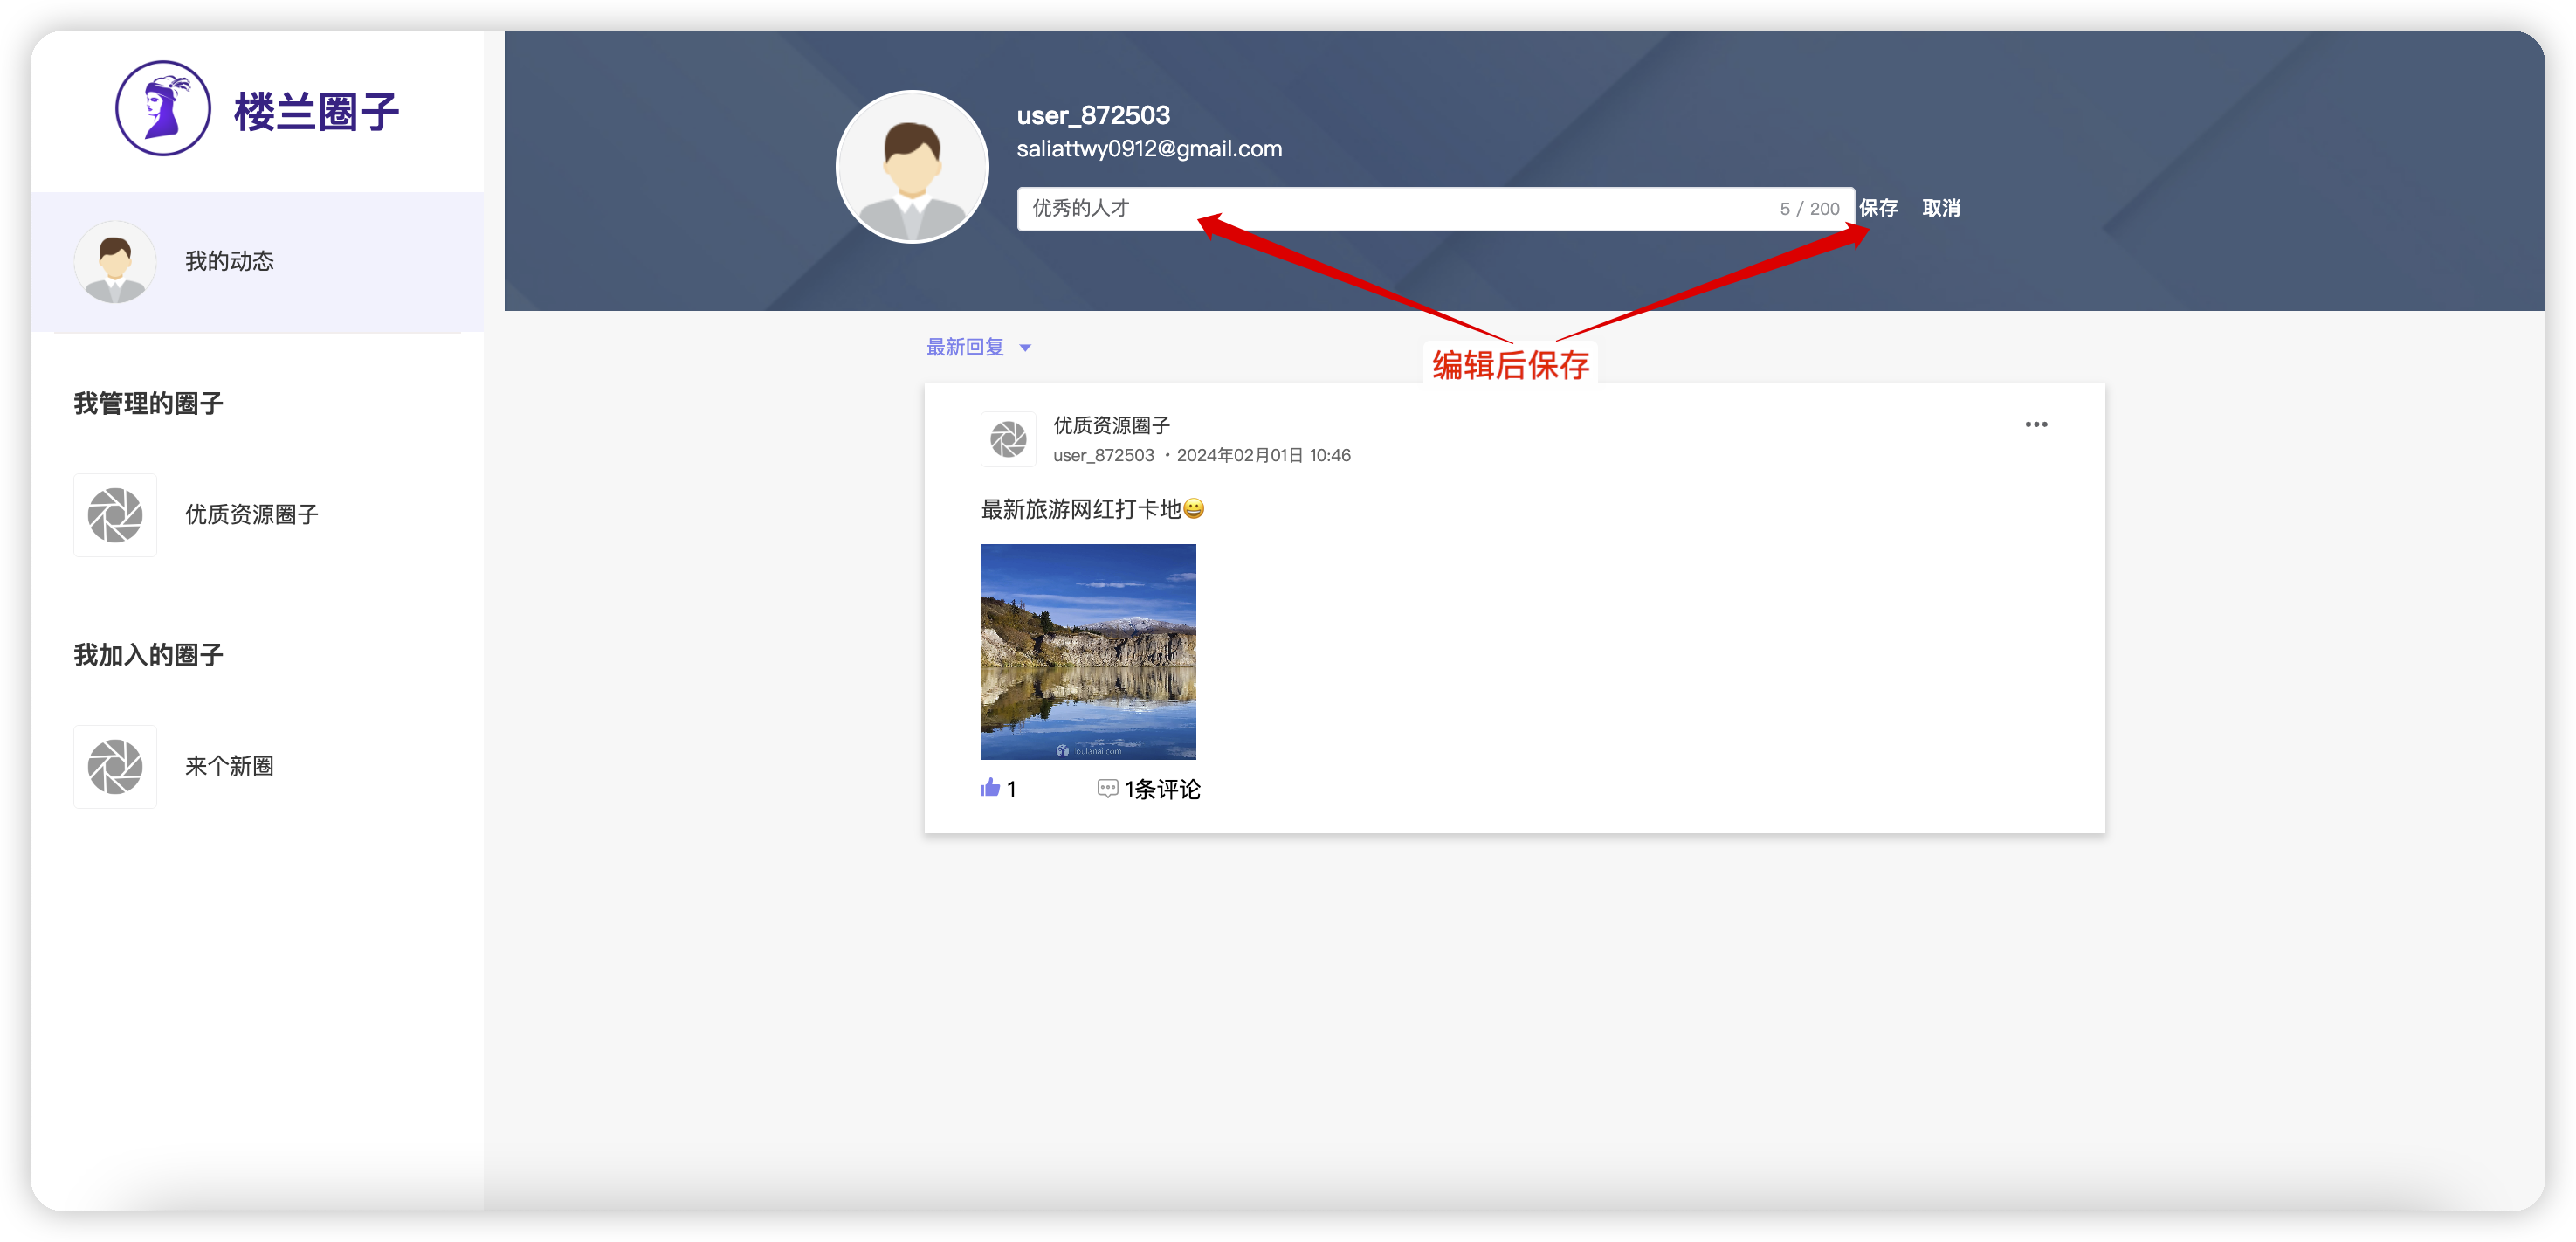The width and height of the screenshot is (2576, 1242).
Task: Click the 1条评论 comment link
Action: [x=1162, y=789]
